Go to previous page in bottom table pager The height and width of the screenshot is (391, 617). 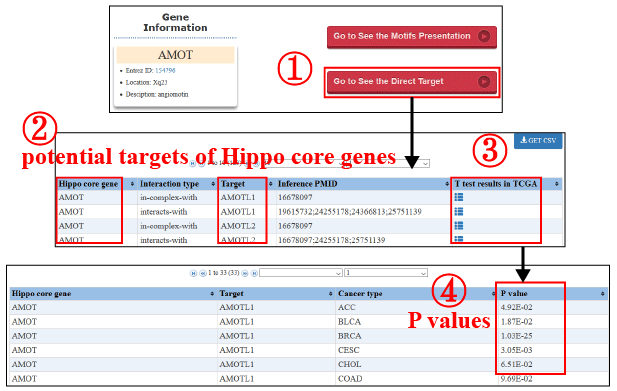pos(203,273)
